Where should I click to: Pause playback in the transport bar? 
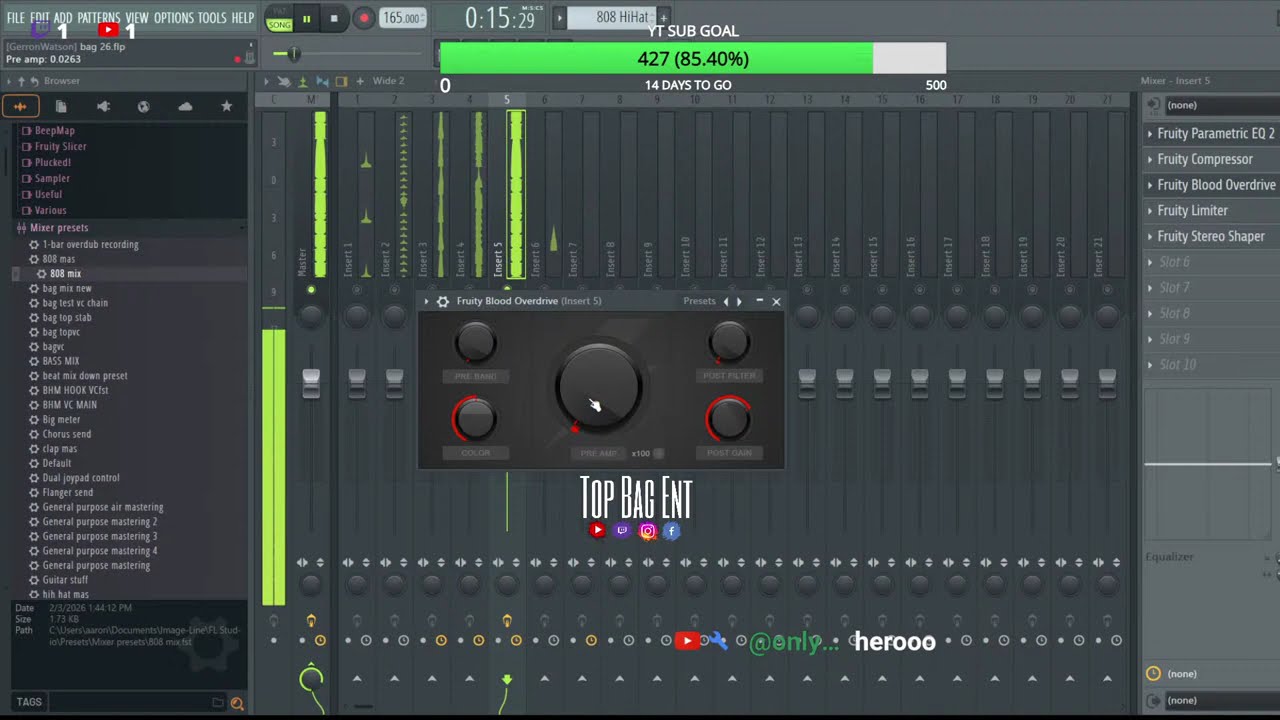pos(306,18)
